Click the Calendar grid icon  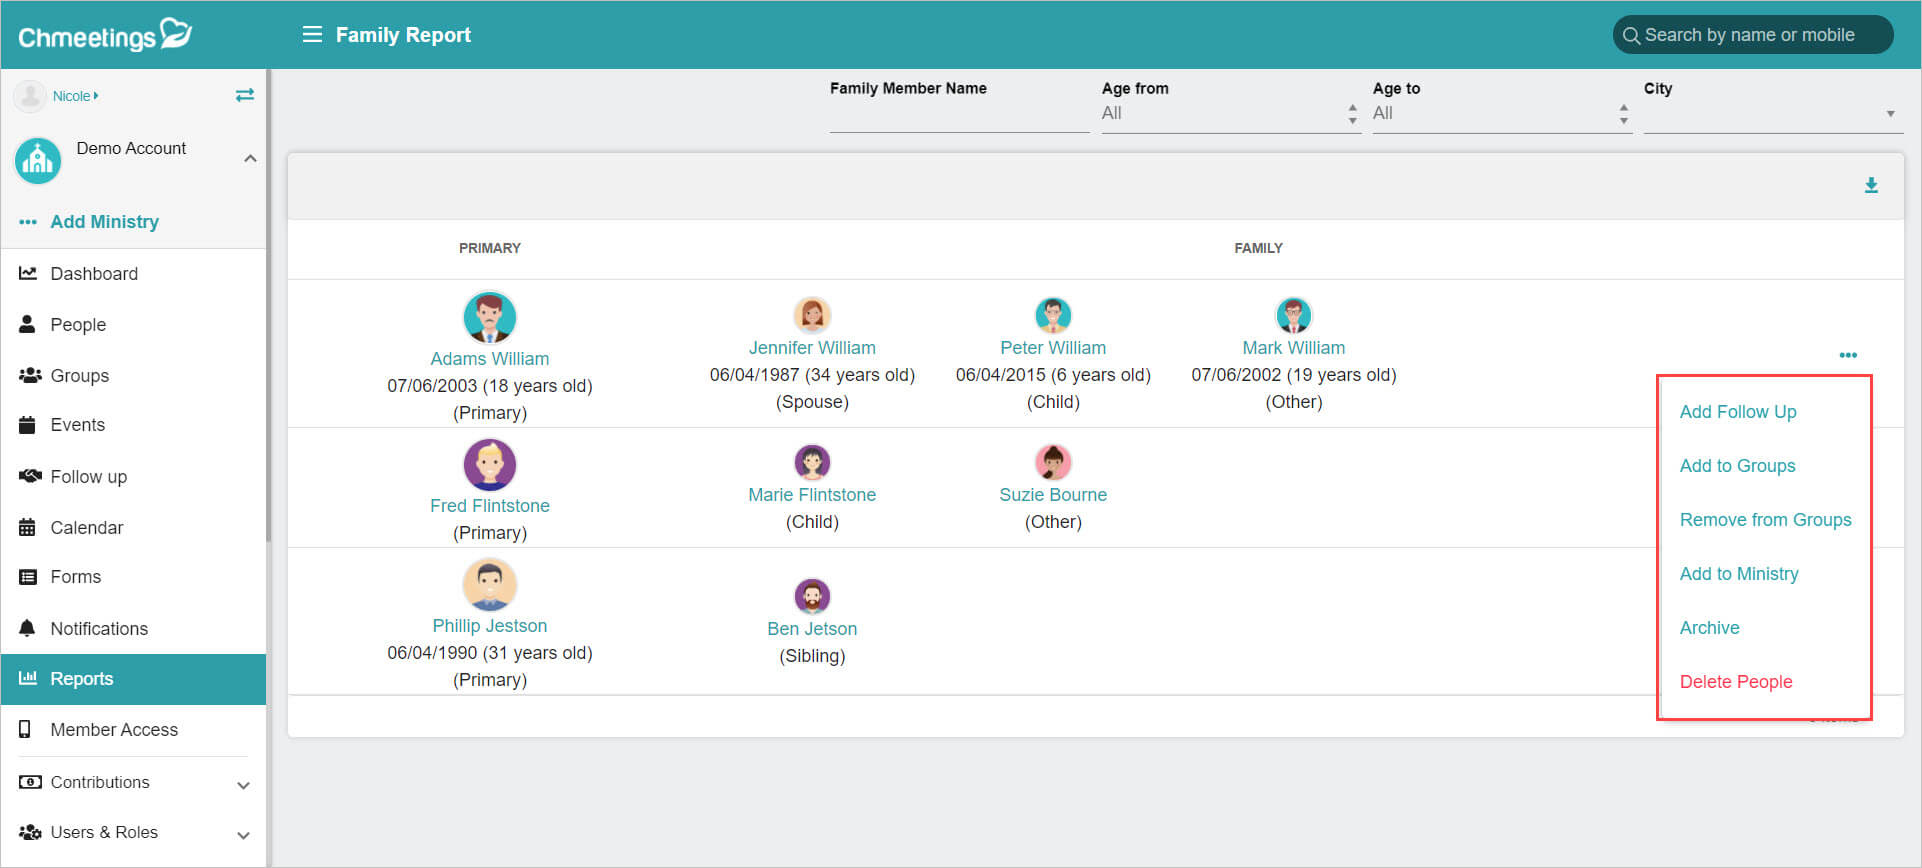[28, 527]
